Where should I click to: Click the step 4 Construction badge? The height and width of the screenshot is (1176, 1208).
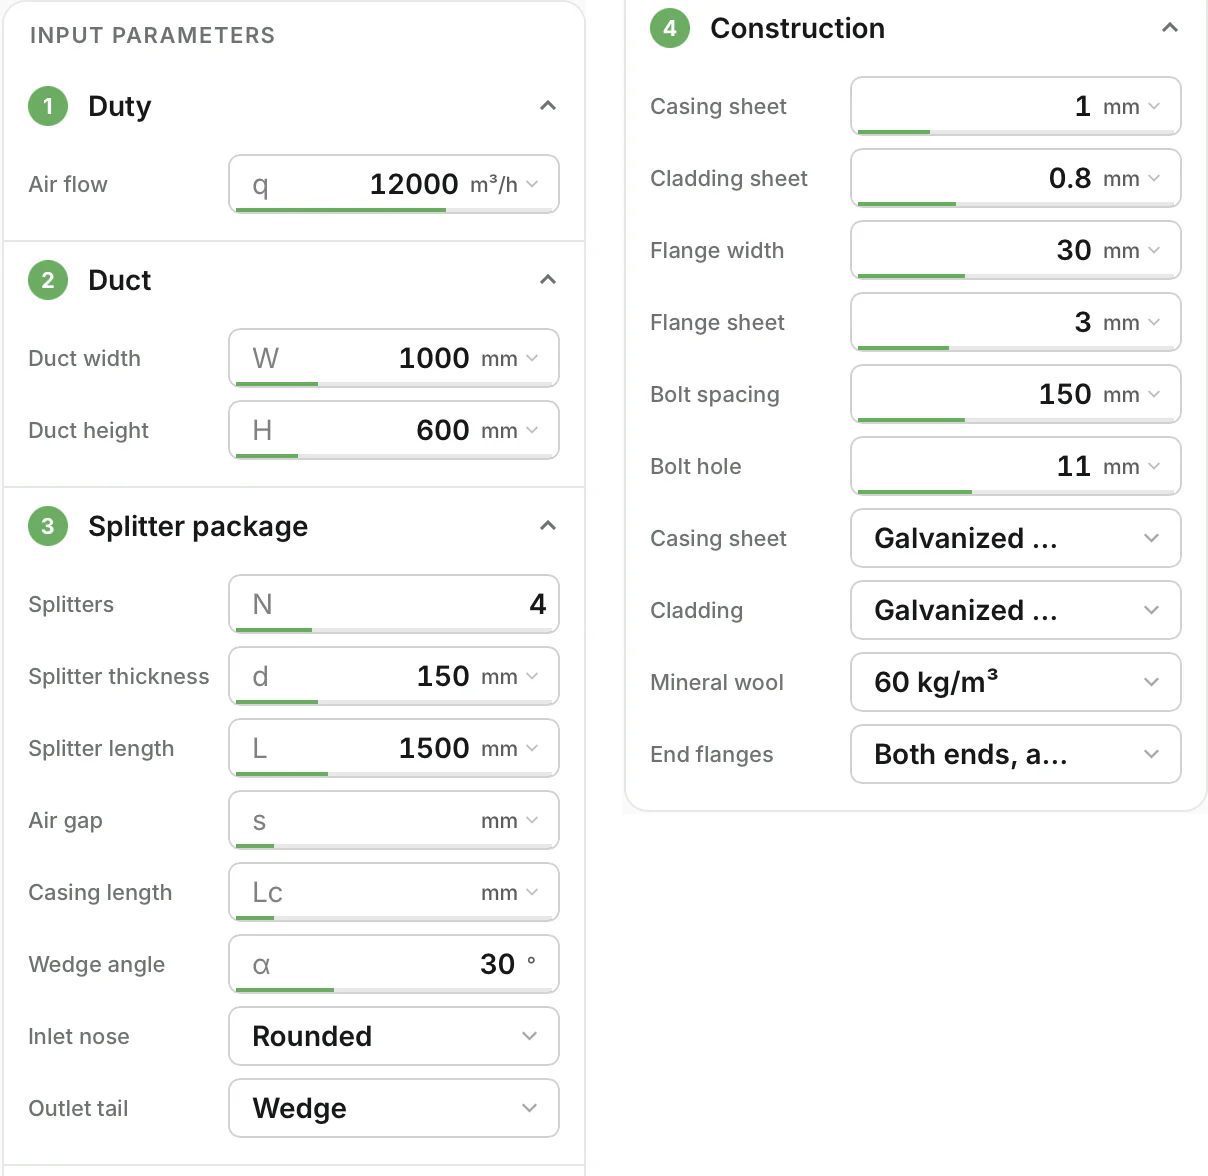tap(670, 28)
